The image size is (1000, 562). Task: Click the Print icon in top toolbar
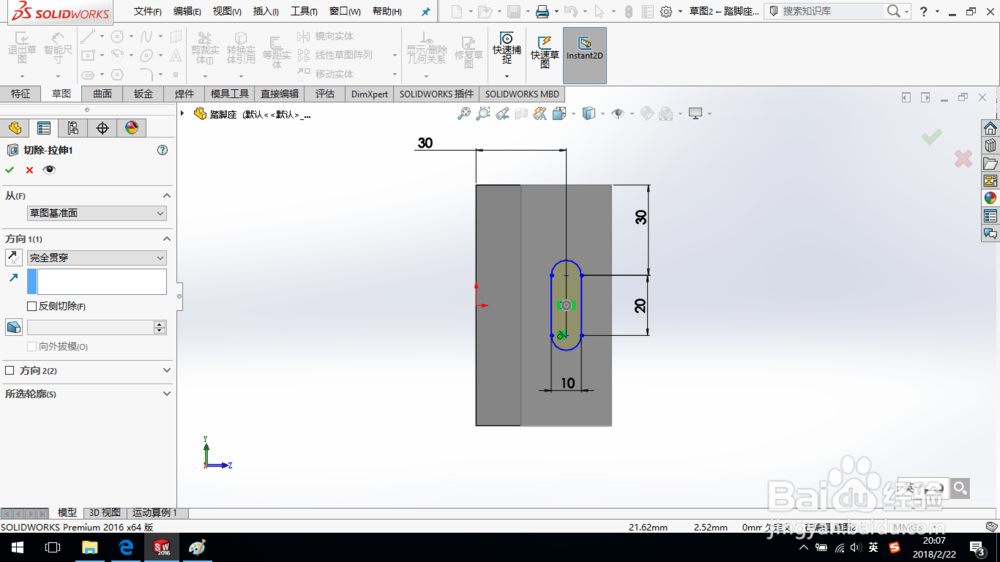click(542, 11)
